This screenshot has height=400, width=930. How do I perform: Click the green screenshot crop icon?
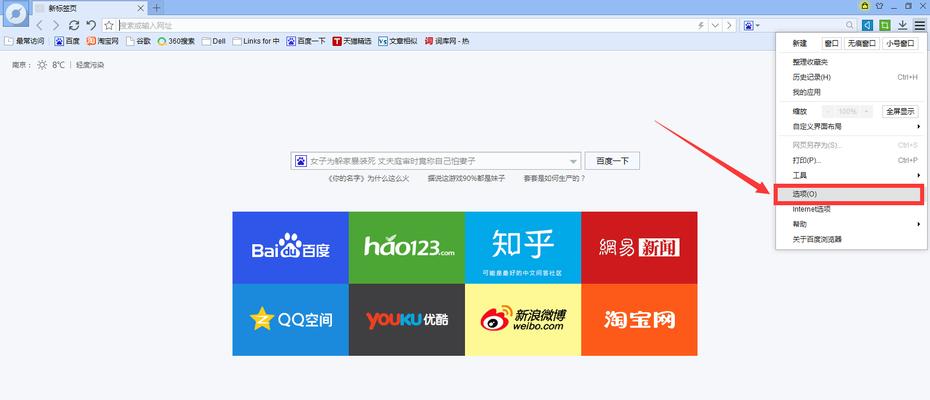click(885, 25)
